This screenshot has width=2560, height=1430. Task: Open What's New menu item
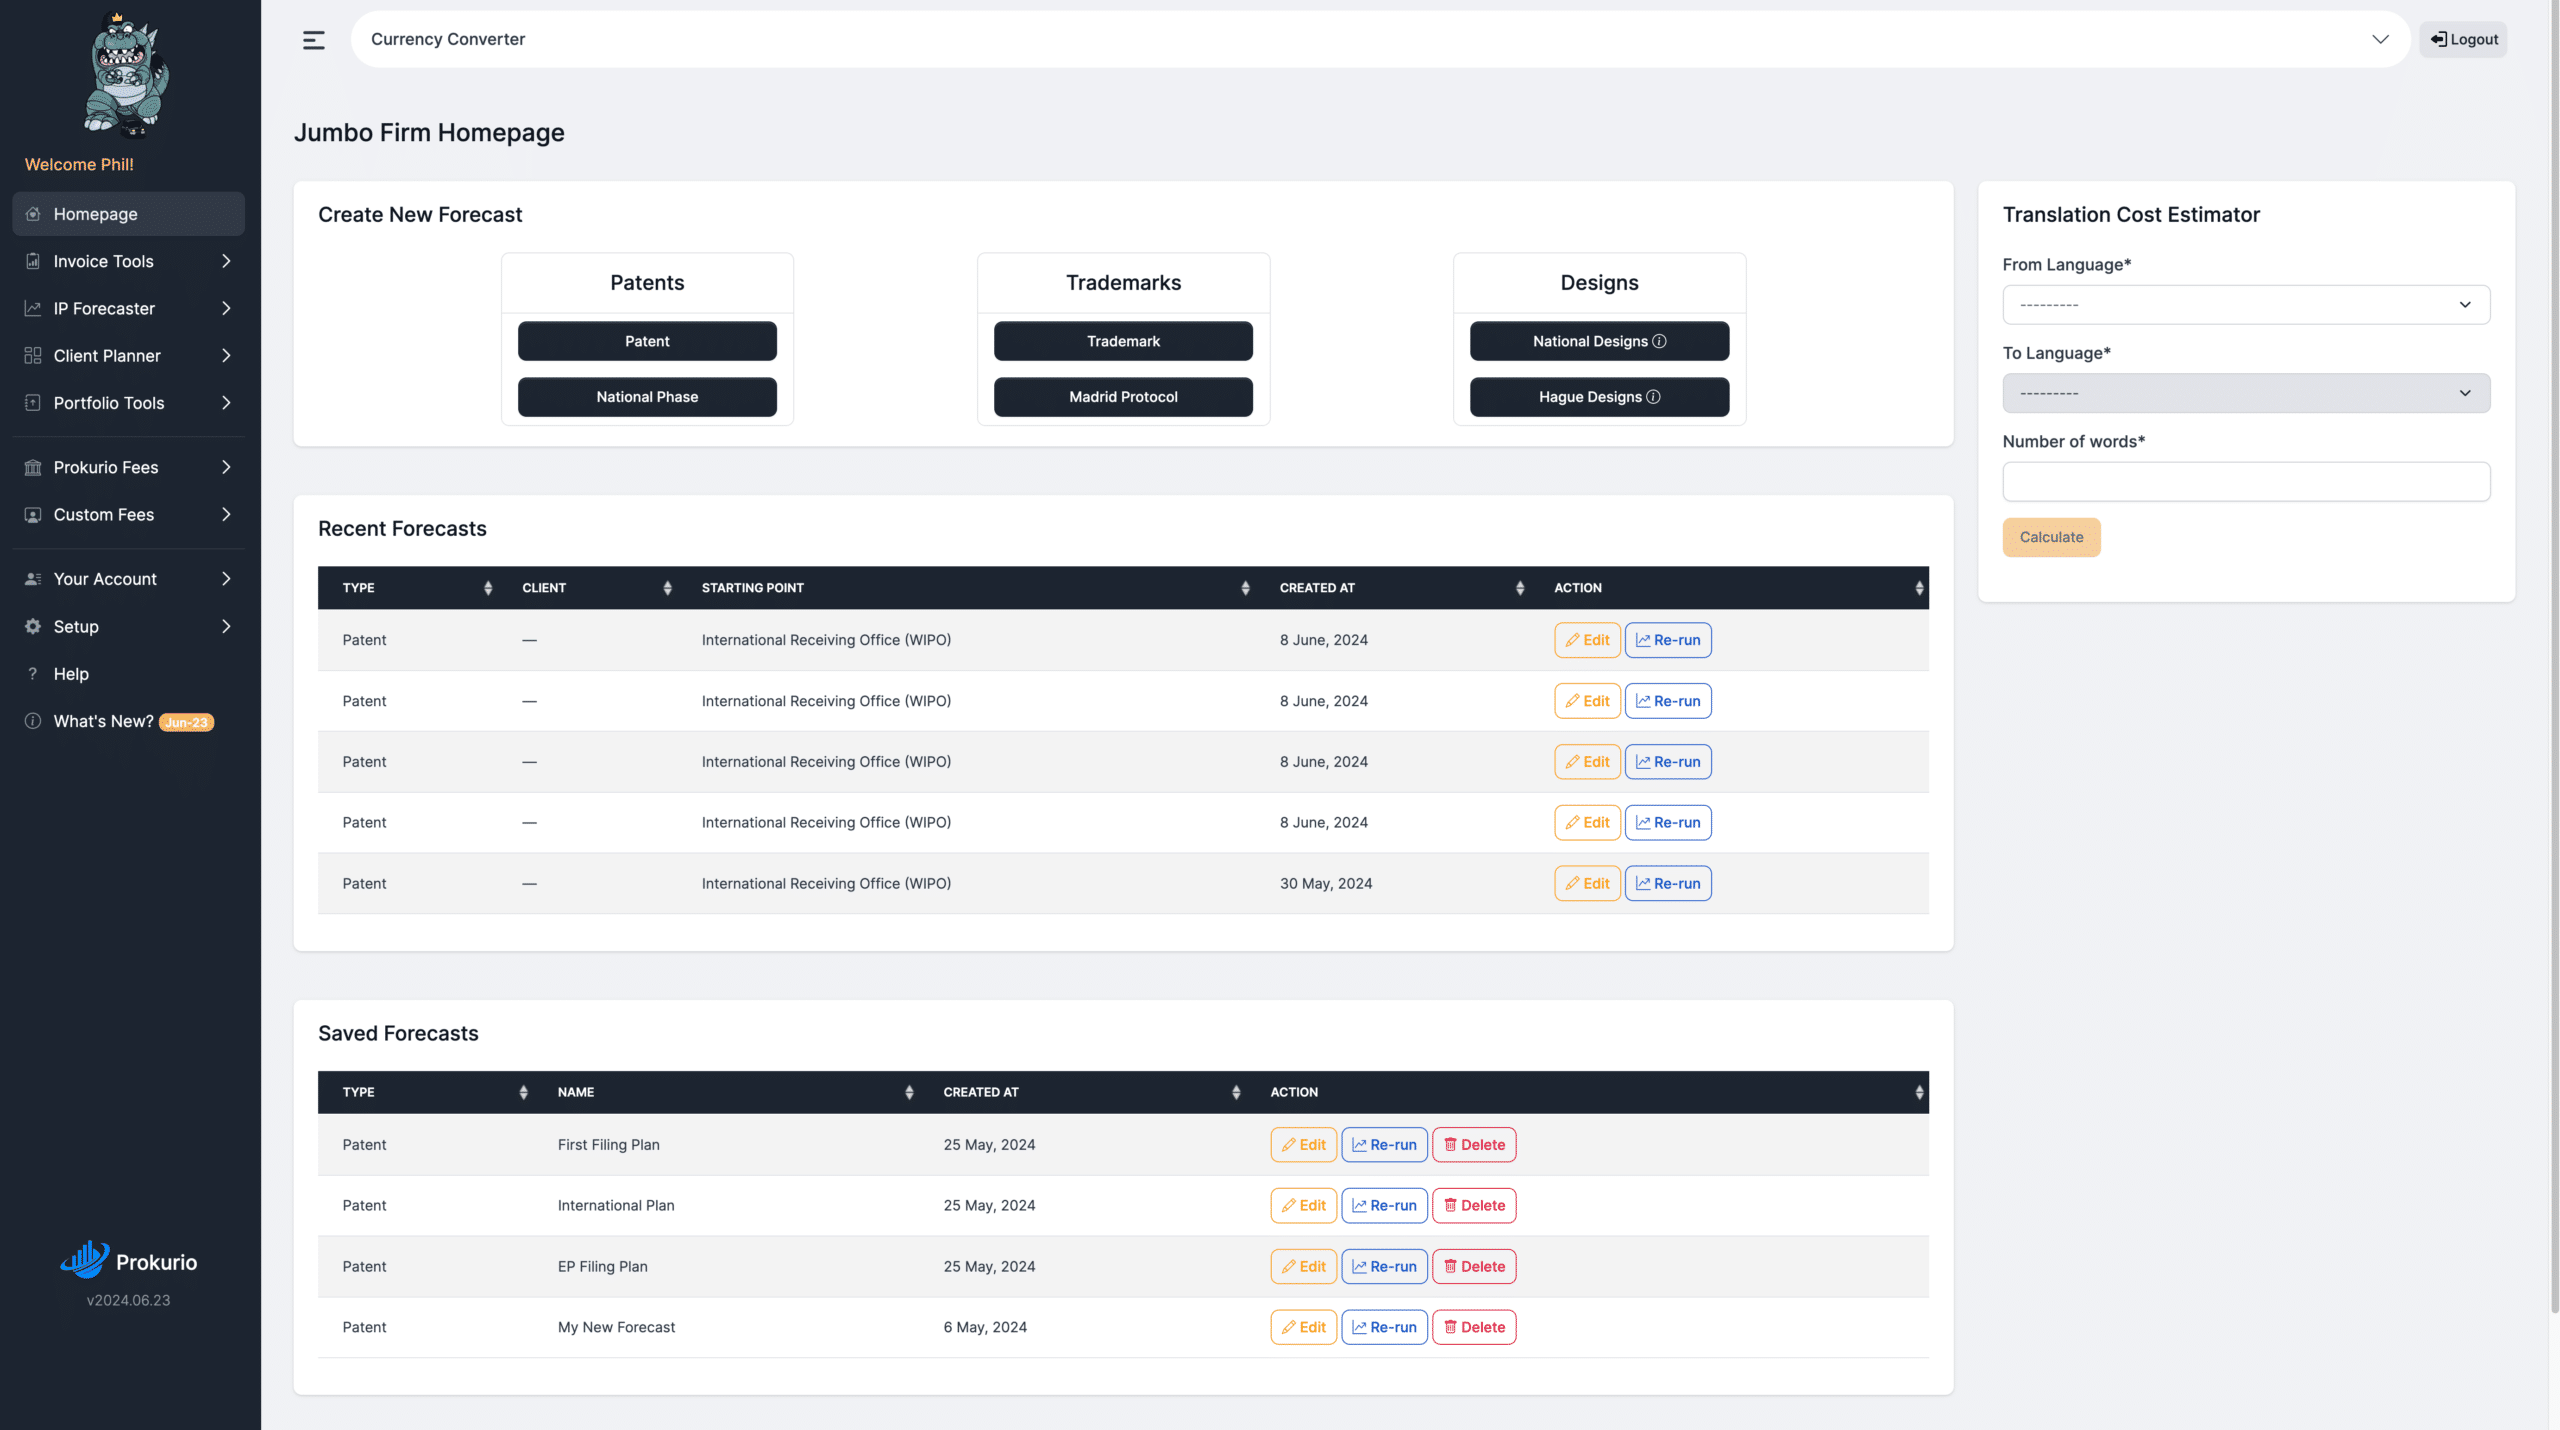pyautogui.click(x=128, y=720)
